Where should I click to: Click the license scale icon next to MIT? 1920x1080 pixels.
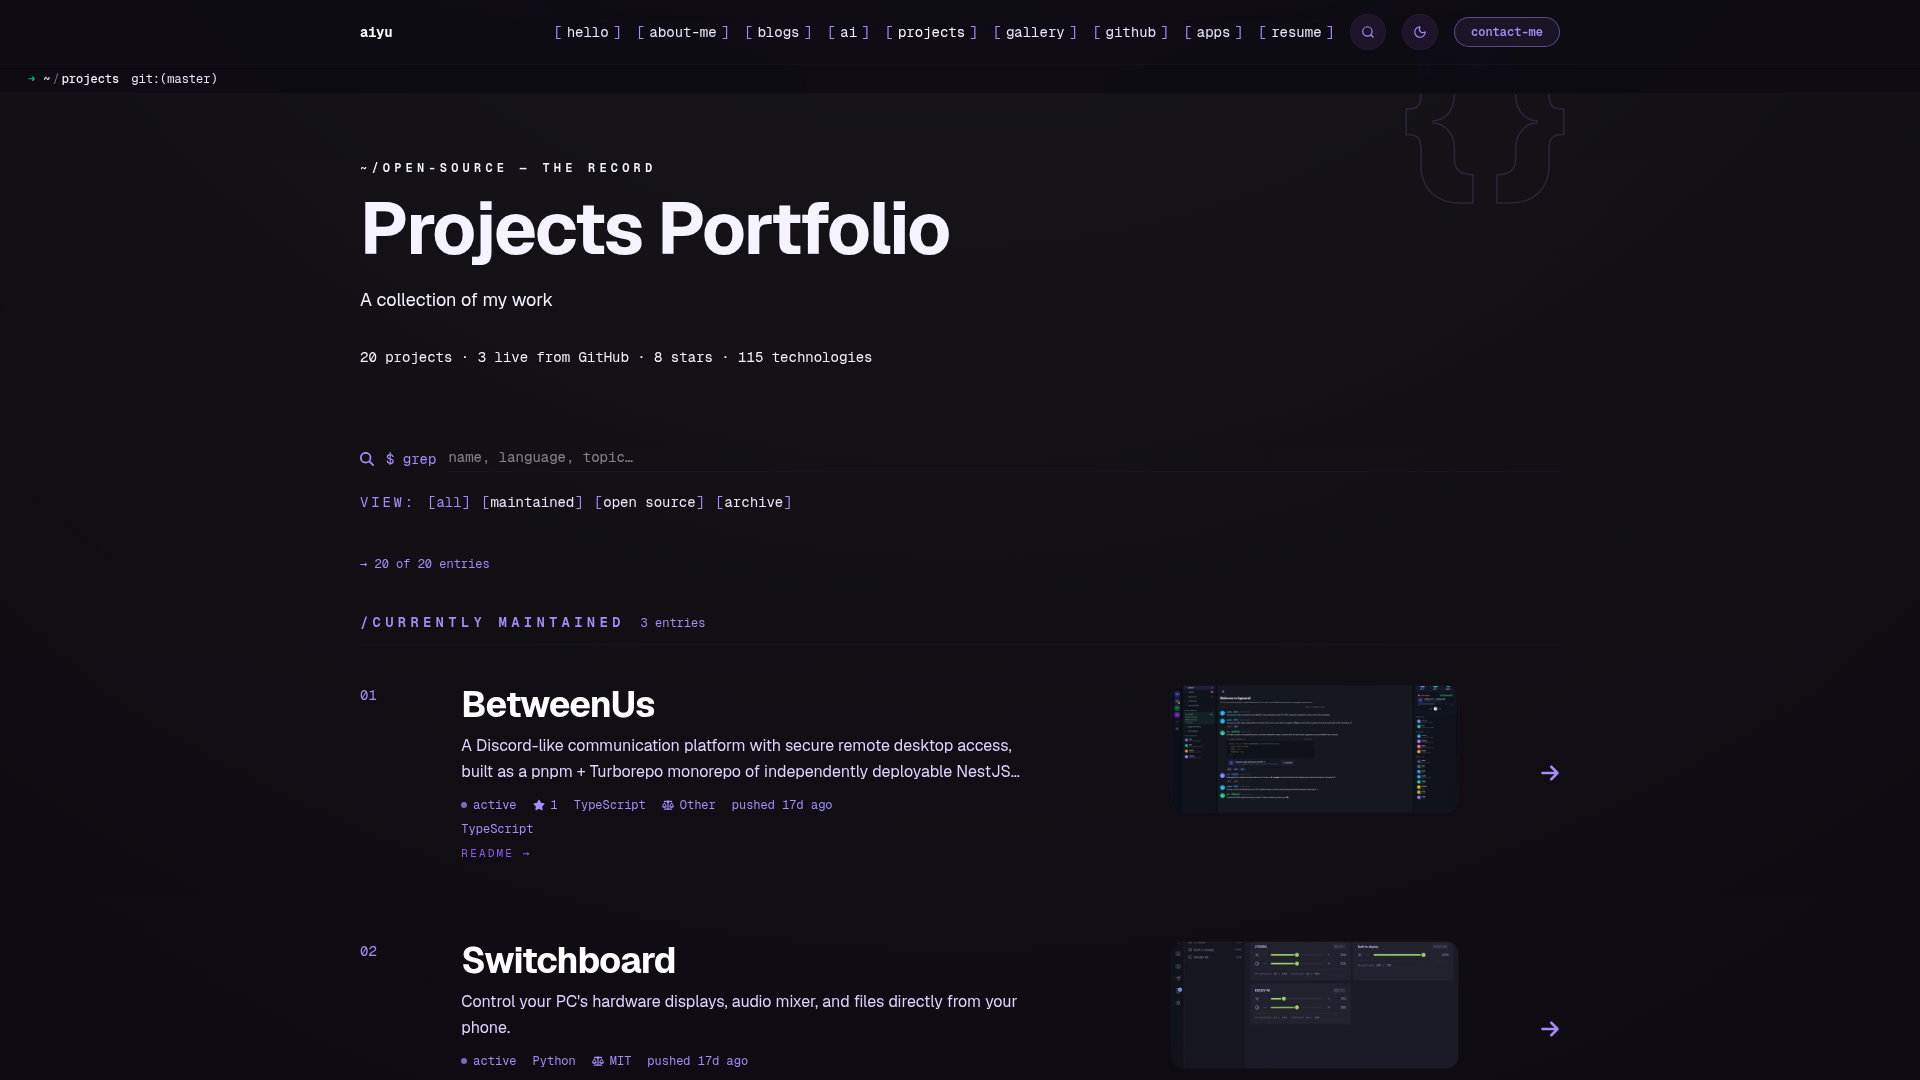point(598,1061)
